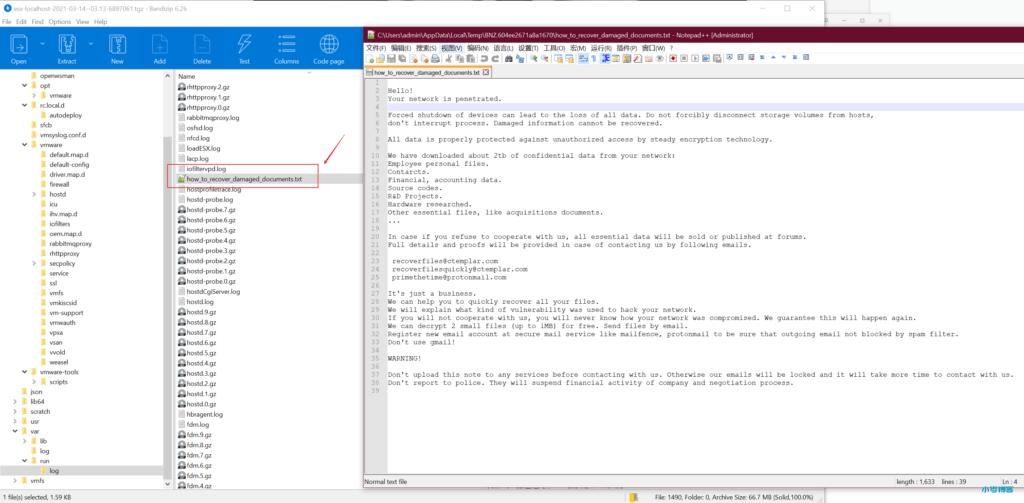Expand the usr folder node

click(x=14, y=421)
